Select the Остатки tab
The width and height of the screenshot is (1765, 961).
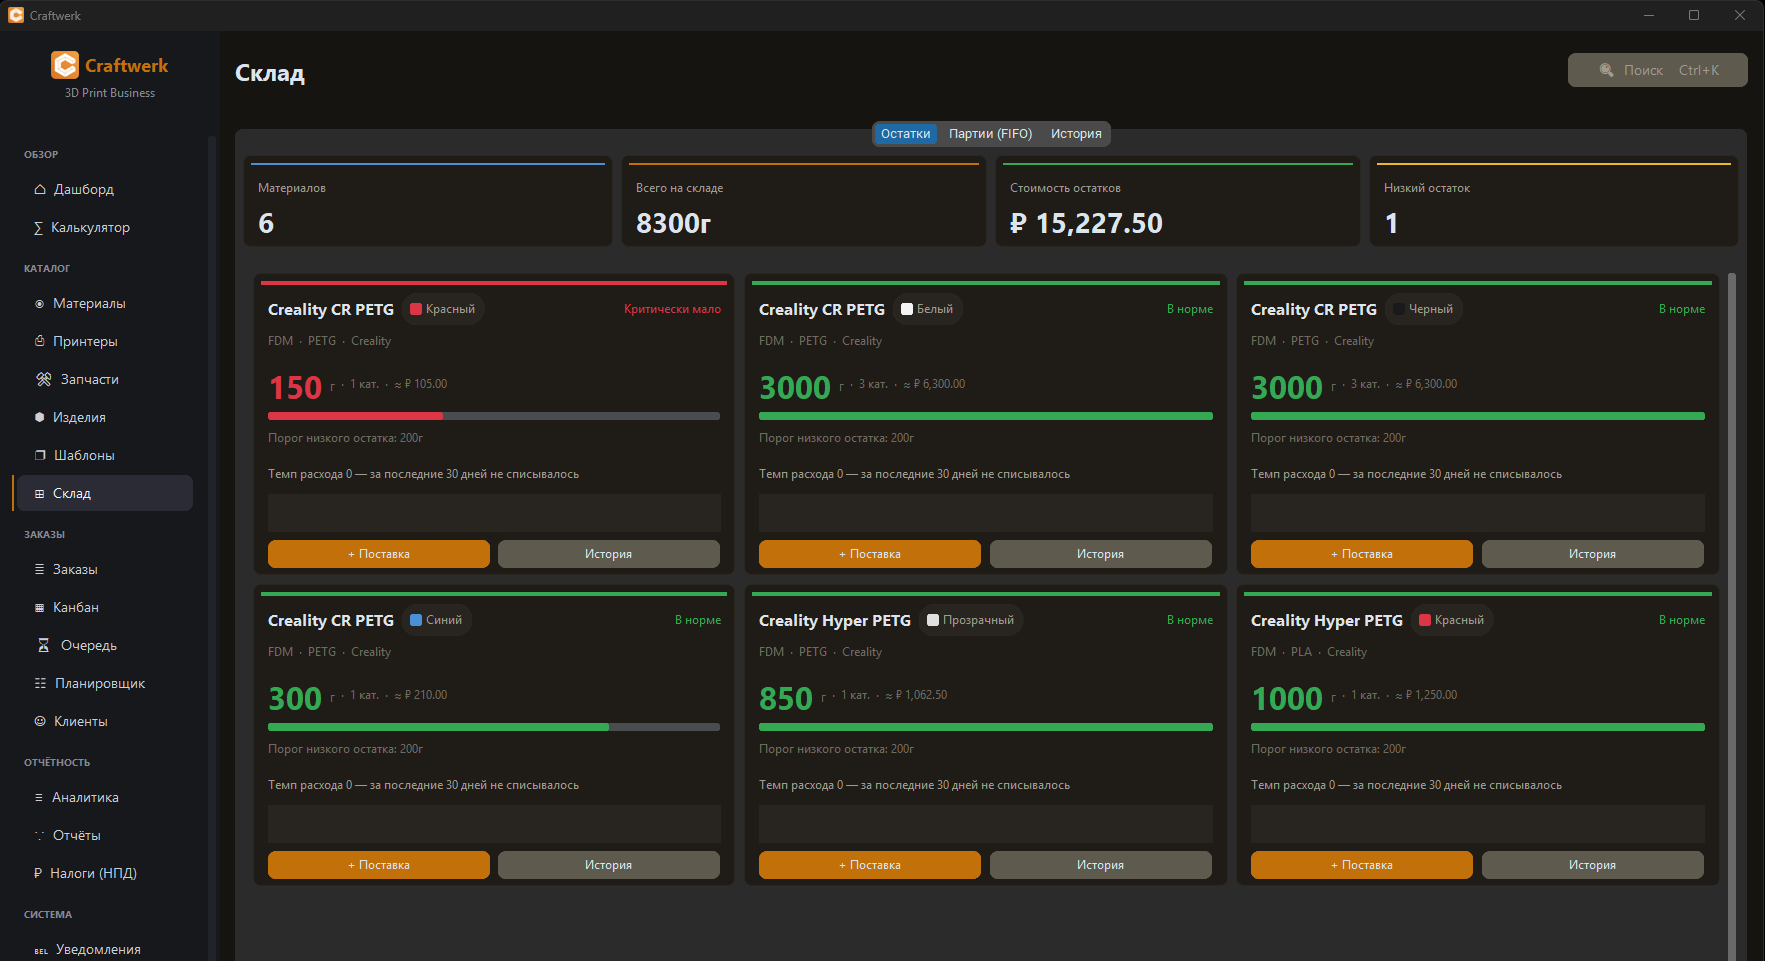[x=905, y=134]
